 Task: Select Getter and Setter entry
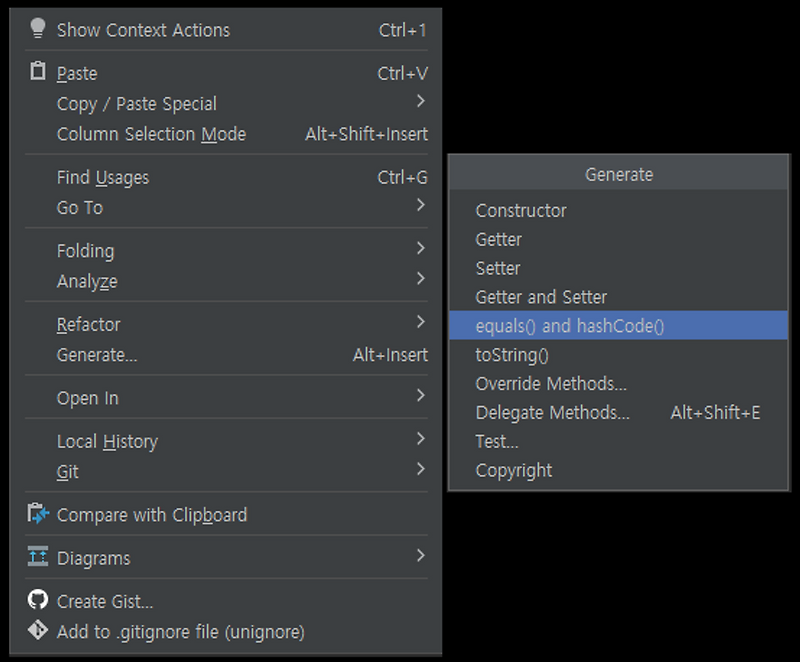point(618,297)
